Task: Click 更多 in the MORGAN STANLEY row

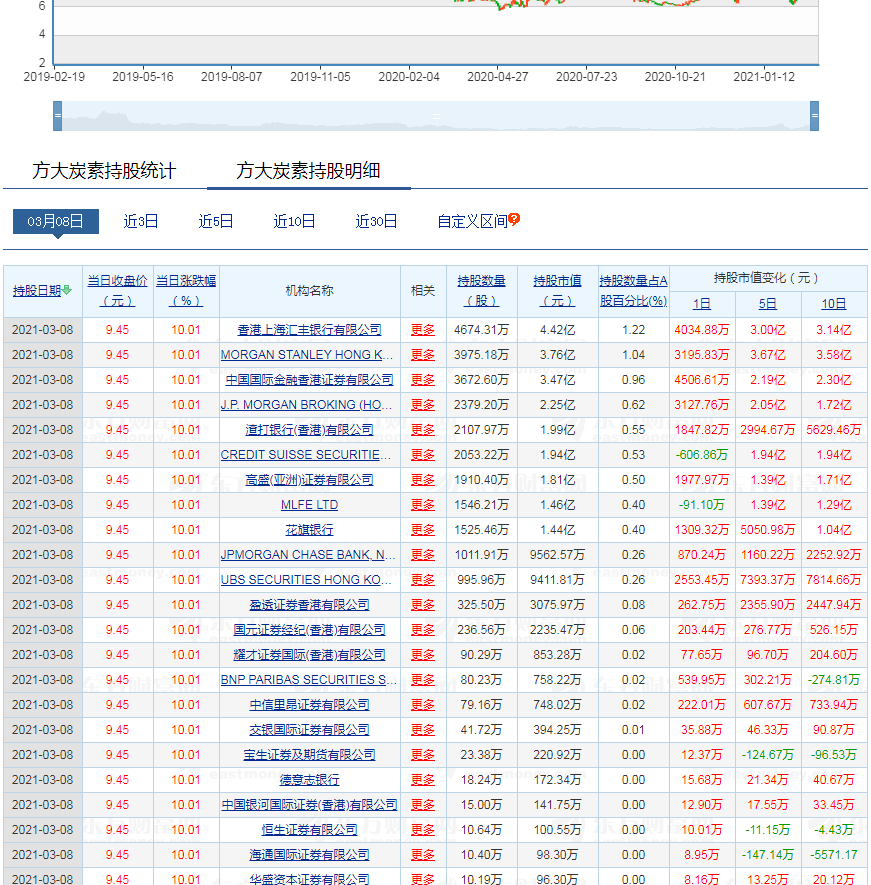Action: click(423, 354)
